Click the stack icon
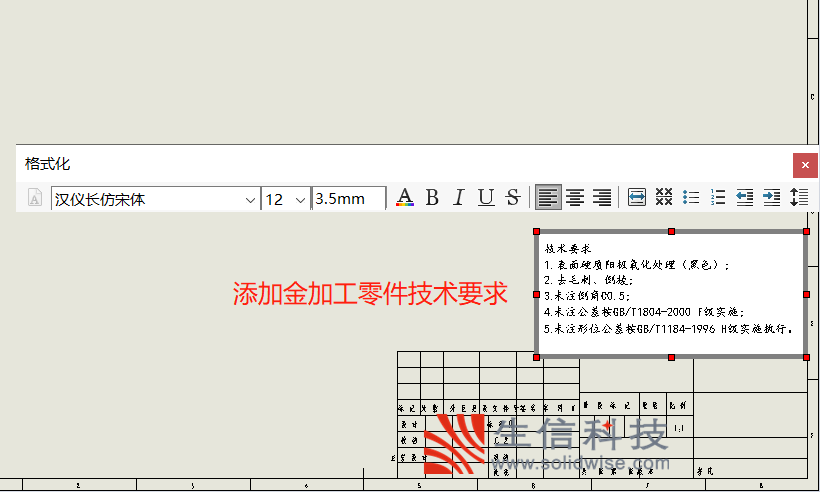 click(x=664, y=197)
